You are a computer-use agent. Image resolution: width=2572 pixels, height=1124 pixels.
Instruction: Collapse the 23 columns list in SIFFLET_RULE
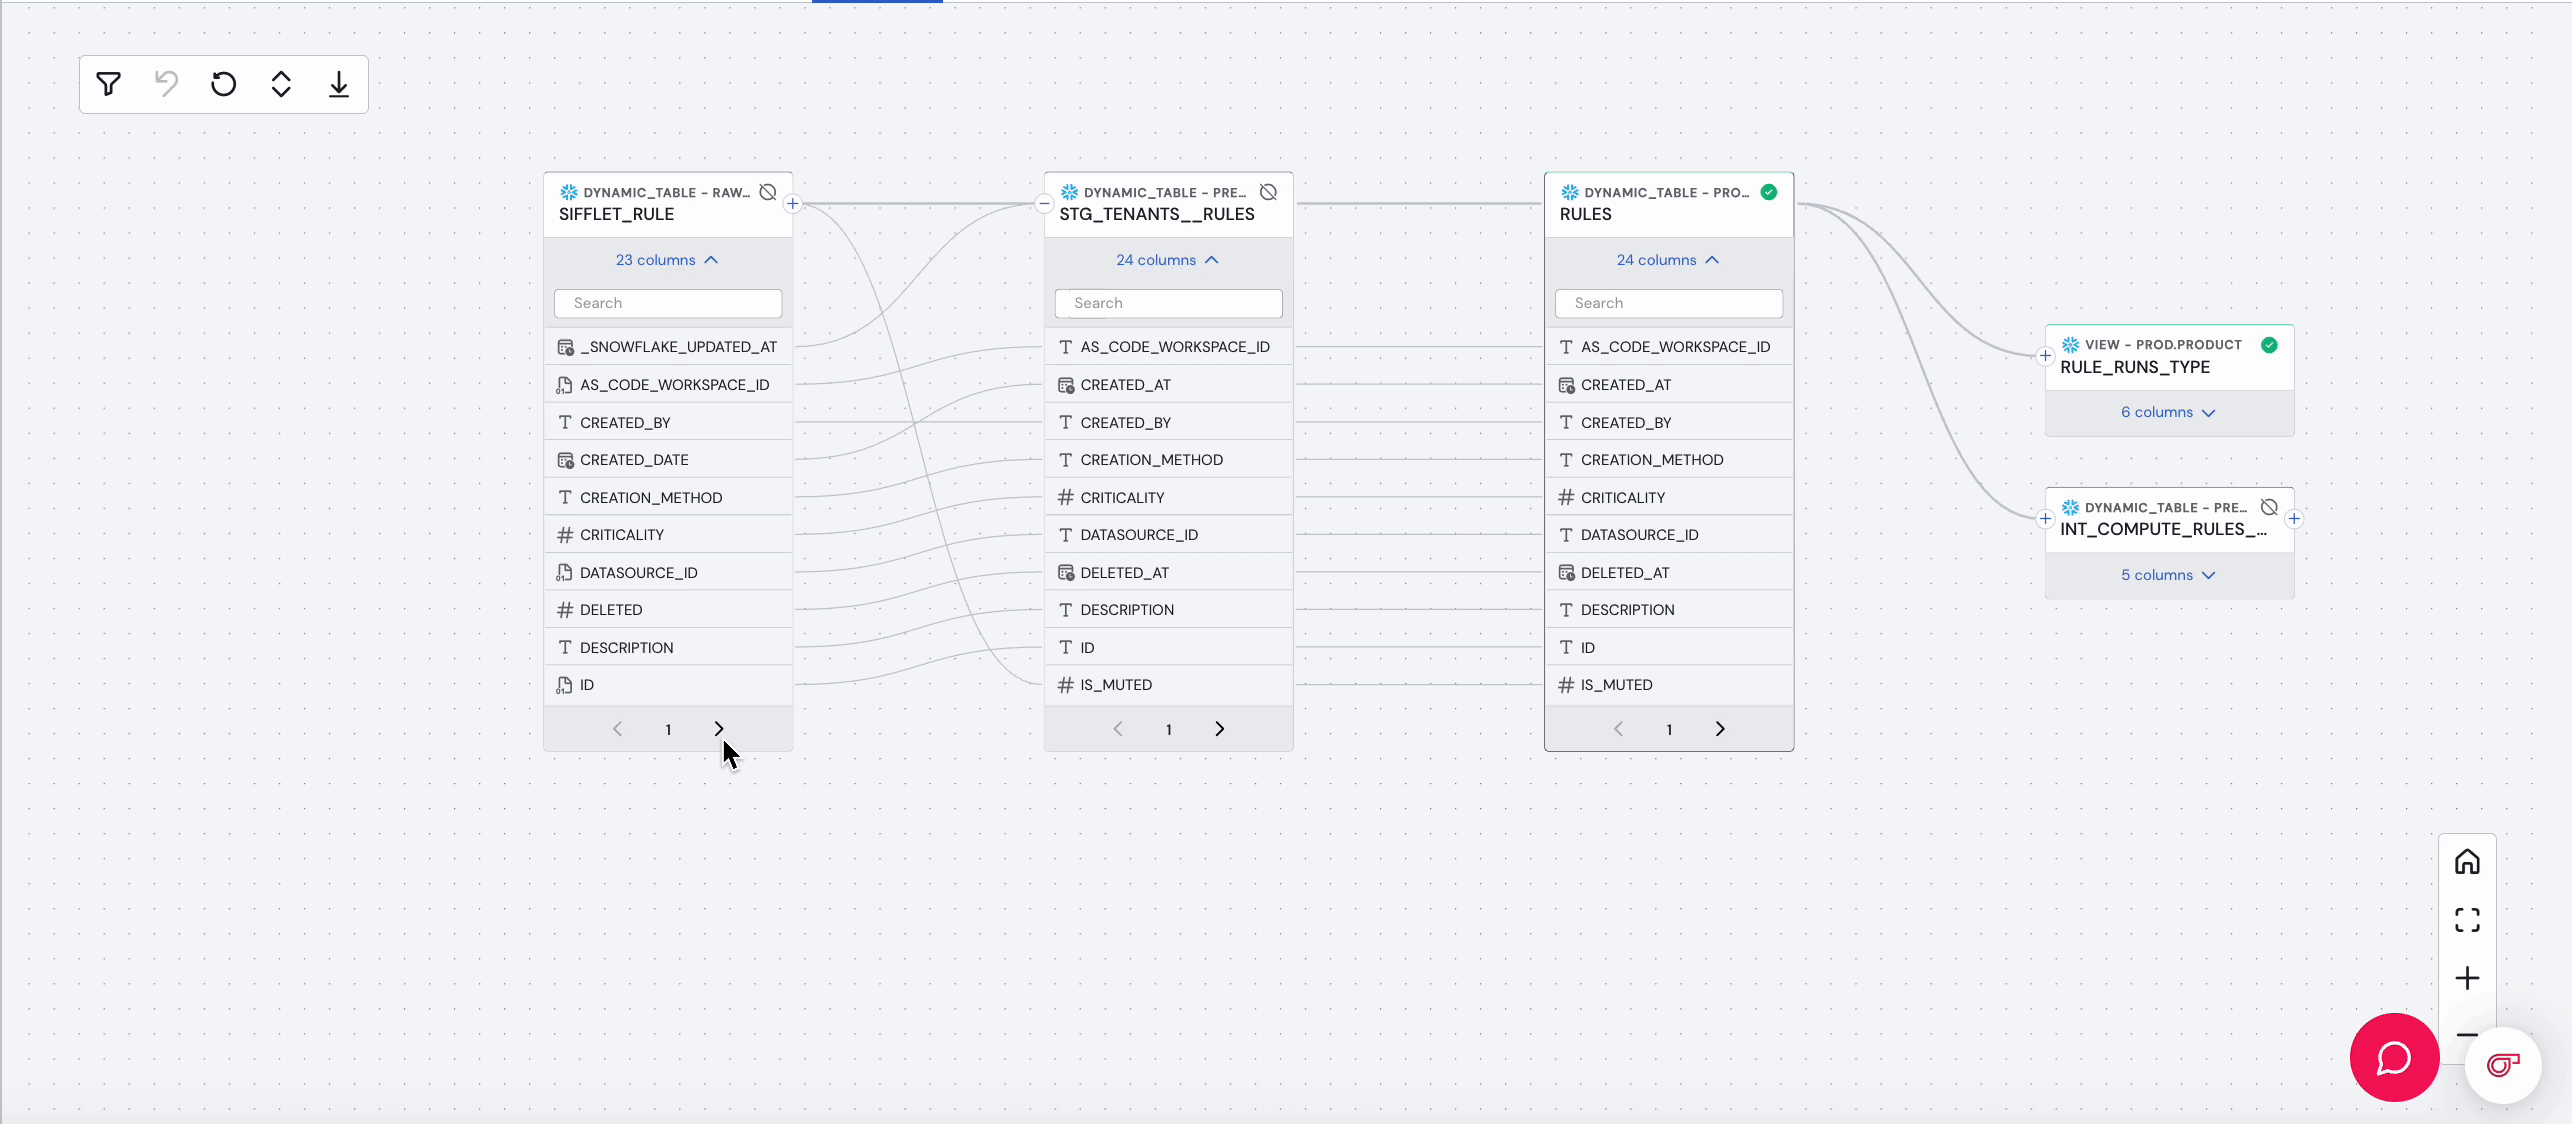coord(667,260)
